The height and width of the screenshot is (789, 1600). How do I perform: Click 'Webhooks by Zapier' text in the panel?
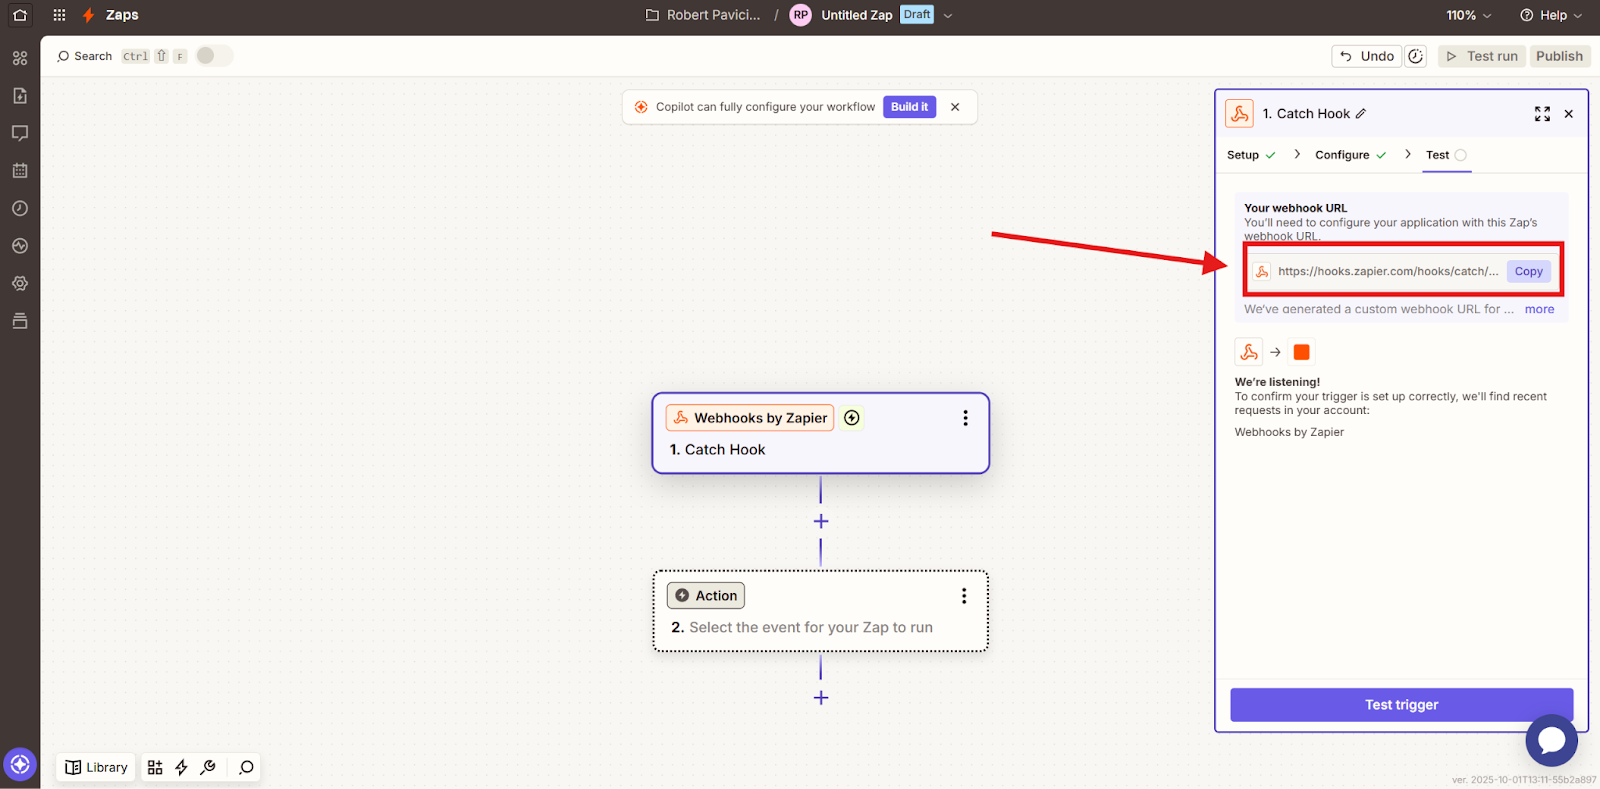[1289, 432]
